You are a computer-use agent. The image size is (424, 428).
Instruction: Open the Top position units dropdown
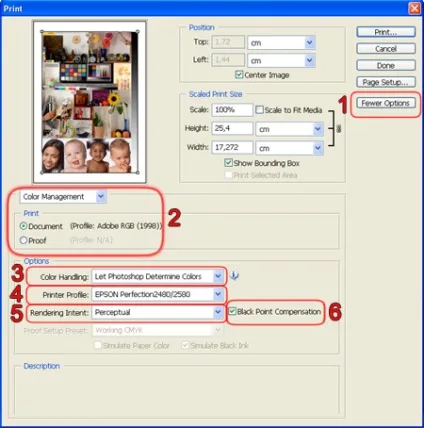pos(281,43)
